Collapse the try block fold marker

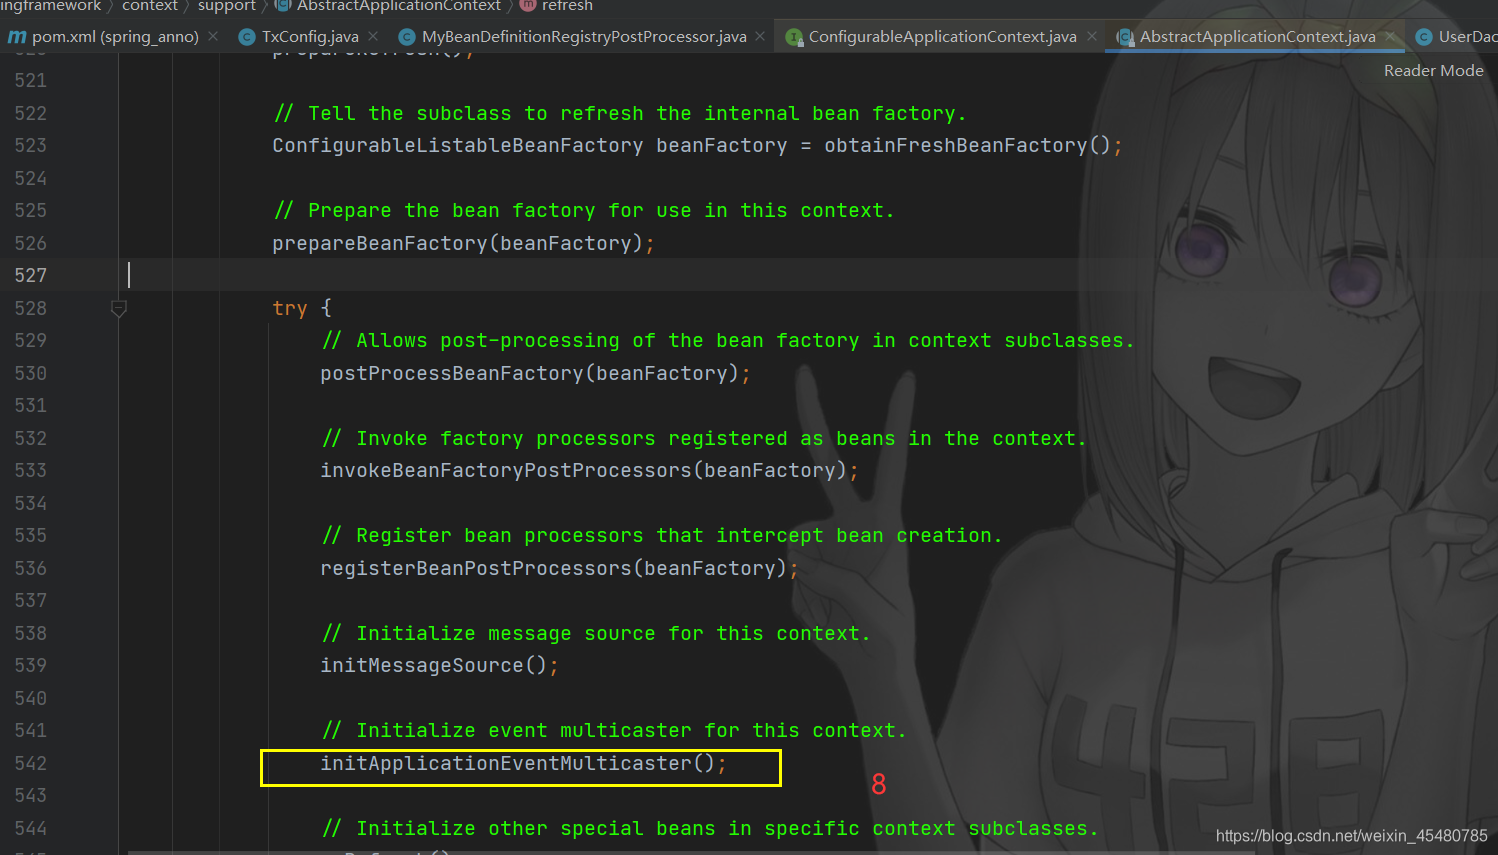119,308
